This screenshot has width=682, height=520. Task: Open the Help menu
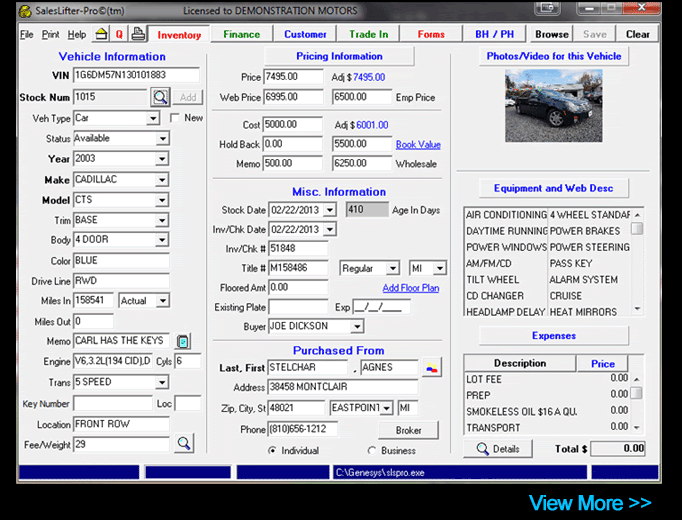point(77,34)
